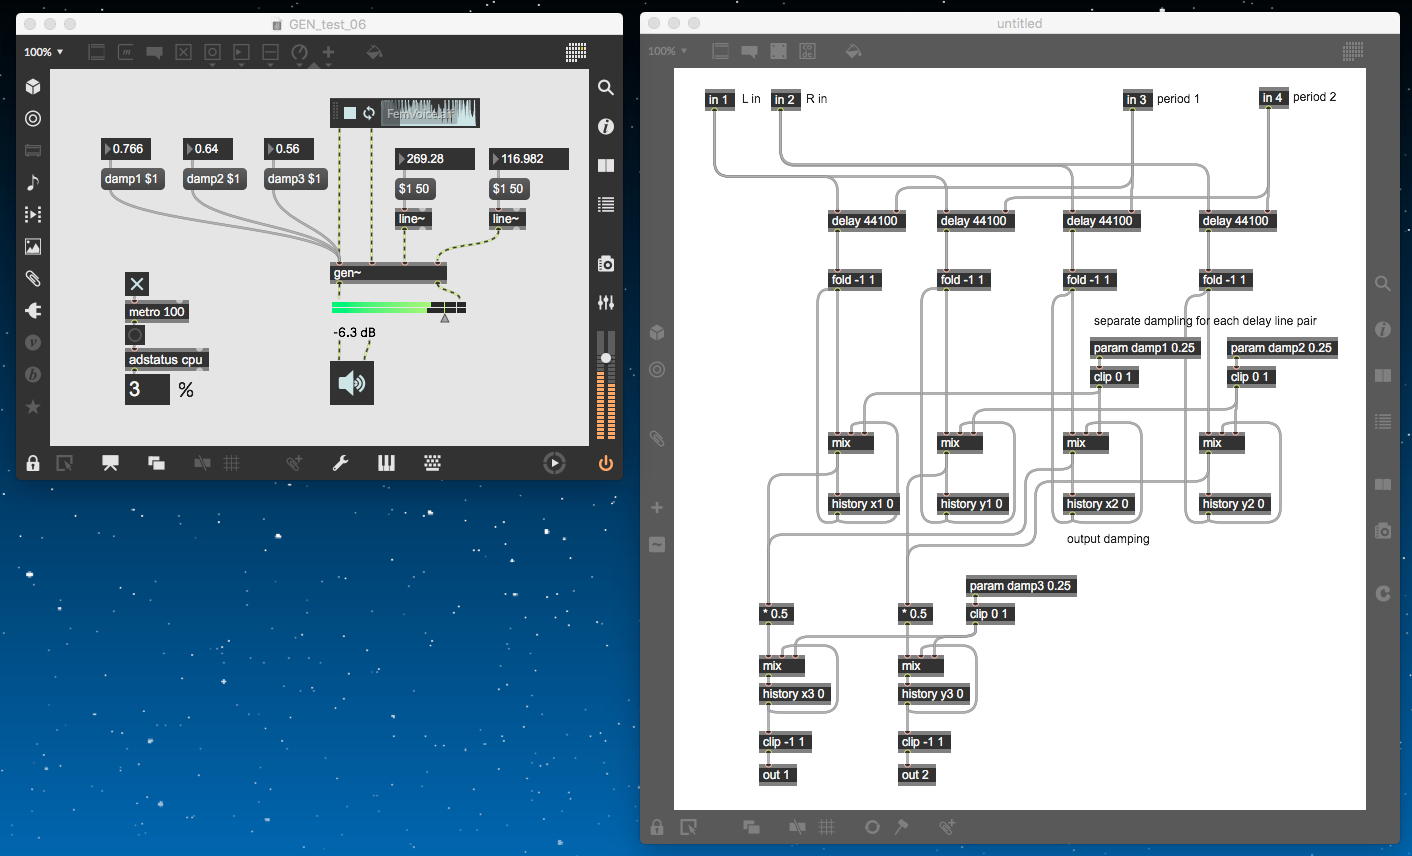Add a toggle object from GEN_test_06 toolbar
This screenshot has width=1412, height=856.
[x=184, y=52]
